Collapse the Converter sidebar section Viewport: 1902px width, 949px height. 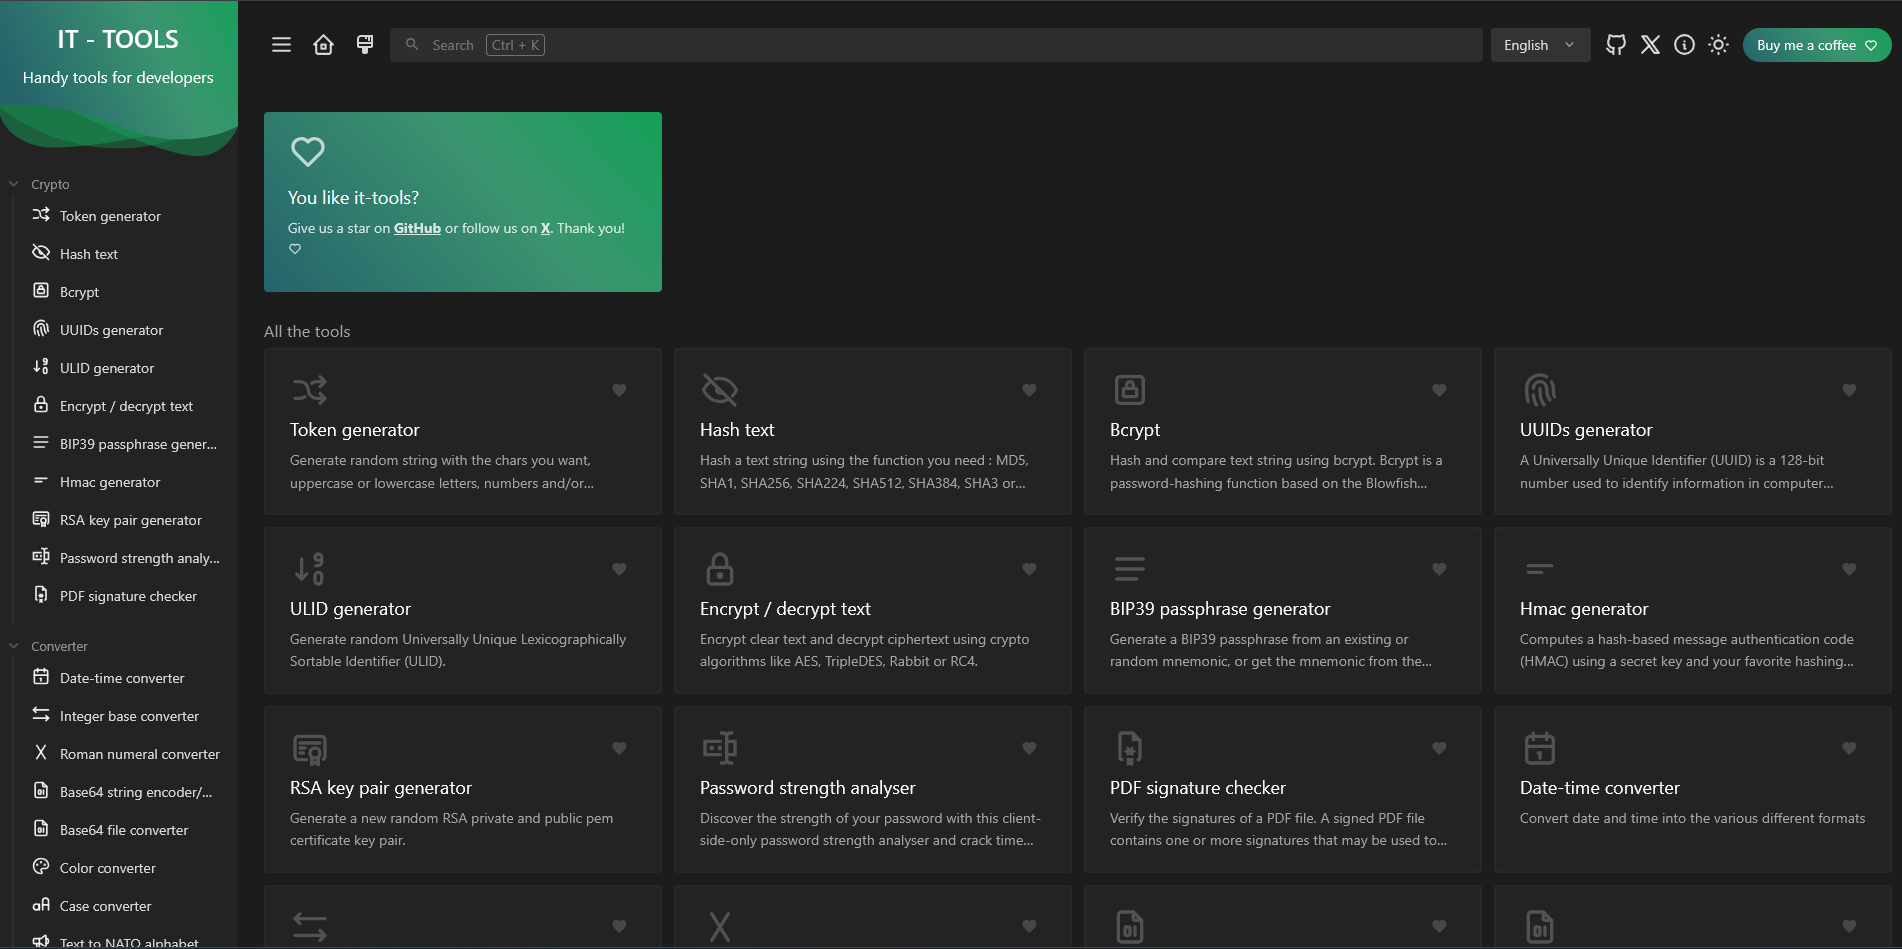coord(14,646)
